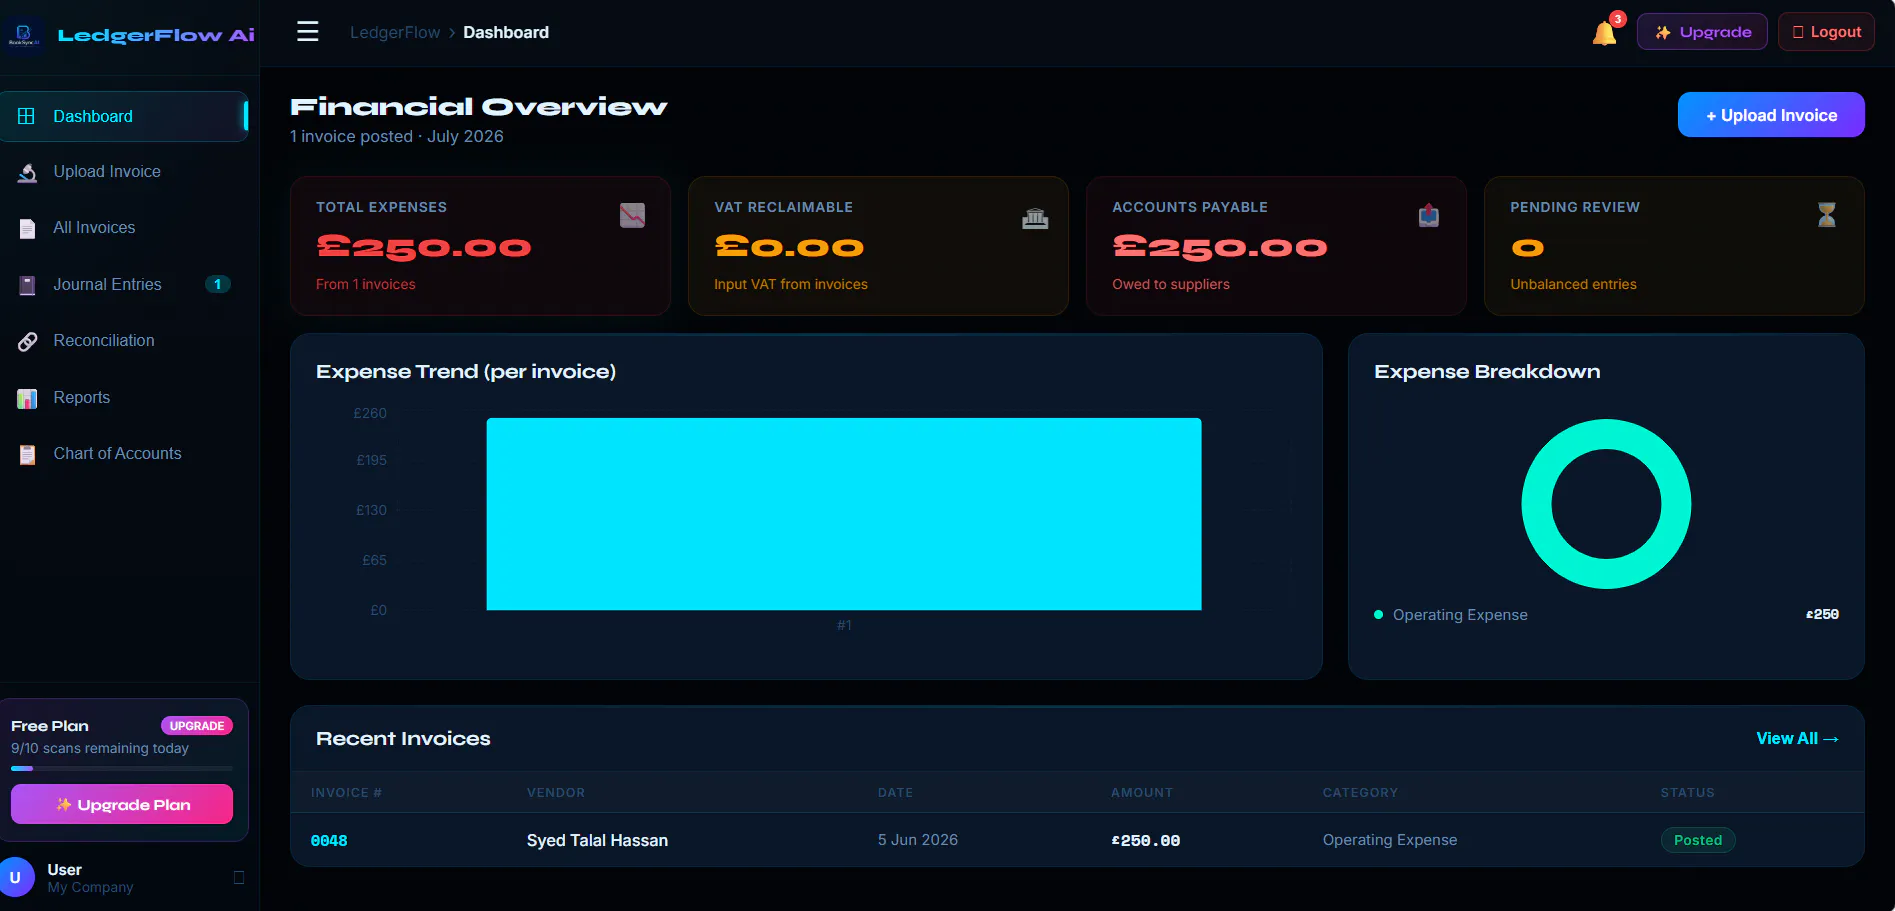Click the LedgerFlow breadcrumb link
Image resolution: width=1895 pixels, height=911 pixels.
(395, 32)
